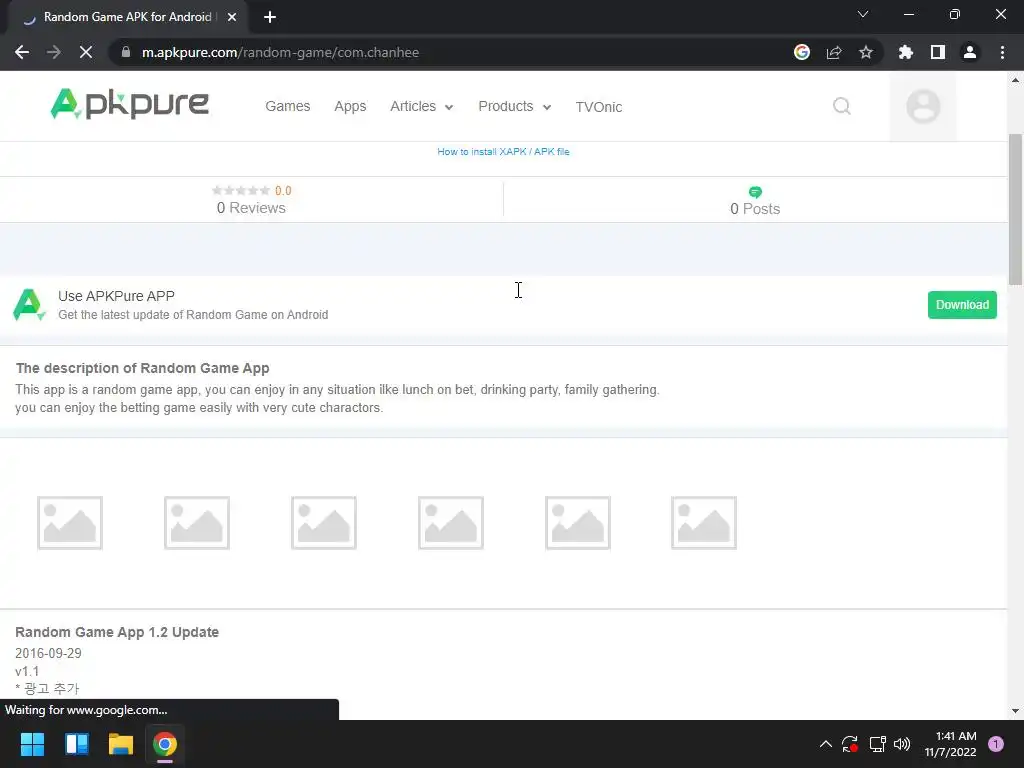
Task: Open File Explorer from taskbar
Action: click(121, 744)
